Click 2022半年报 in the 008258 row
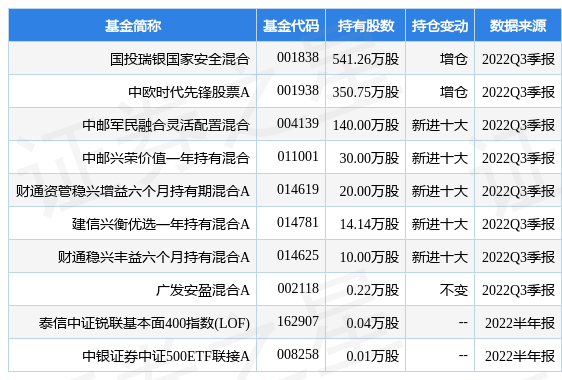 tap(520, 356)
